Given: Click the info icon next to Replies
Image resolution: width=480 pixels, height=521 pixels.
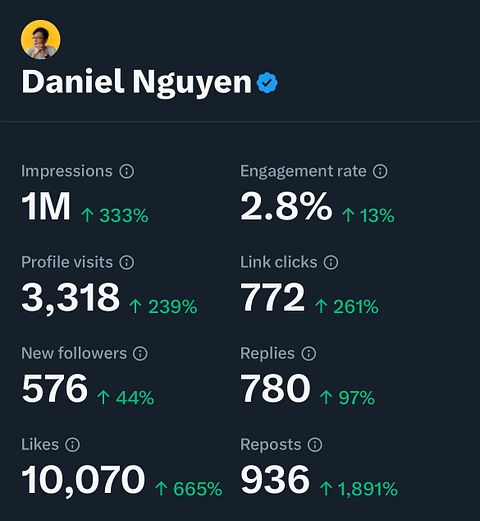Looking at the screenshot, I should (x=309, y=353).
